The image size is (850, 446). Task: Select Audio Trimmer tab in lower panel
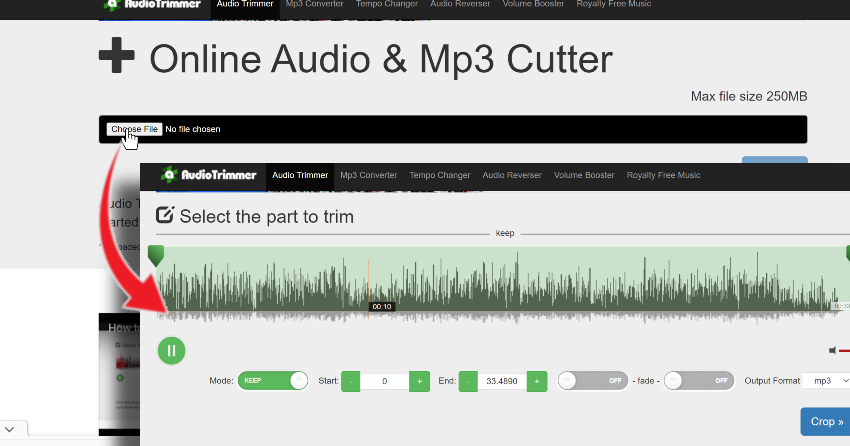[300, 176]
